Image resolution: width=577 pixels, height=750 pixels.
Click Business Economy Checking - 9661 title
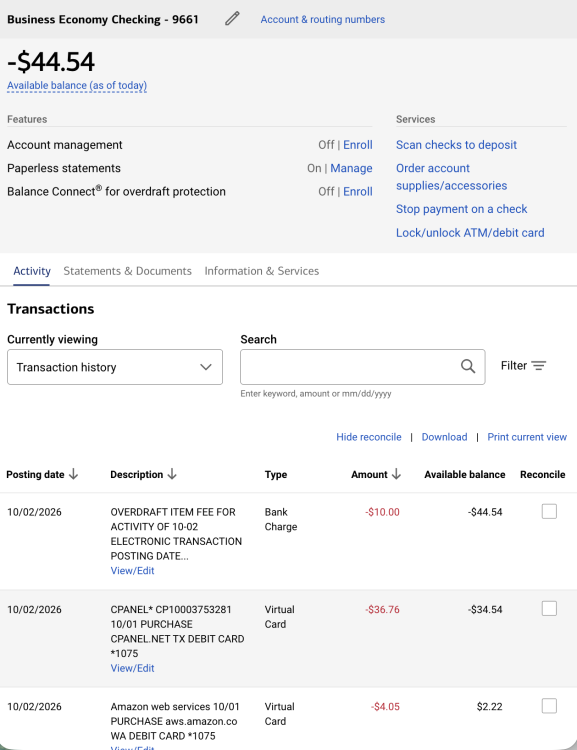[x=103, y=20]
